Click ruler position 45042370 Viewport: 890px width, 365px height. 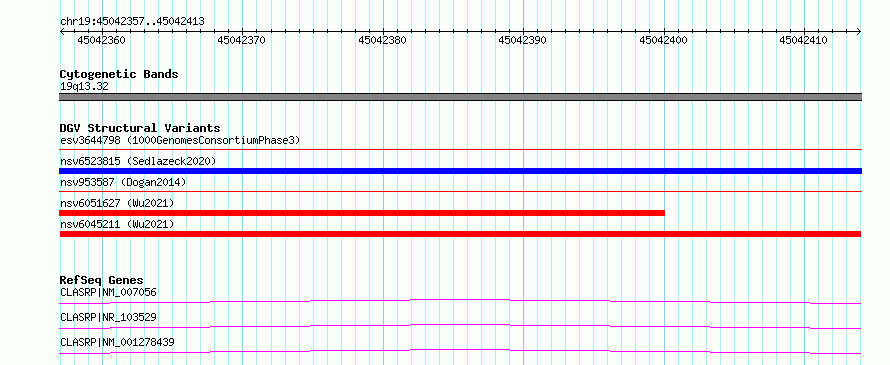[242, 40]
